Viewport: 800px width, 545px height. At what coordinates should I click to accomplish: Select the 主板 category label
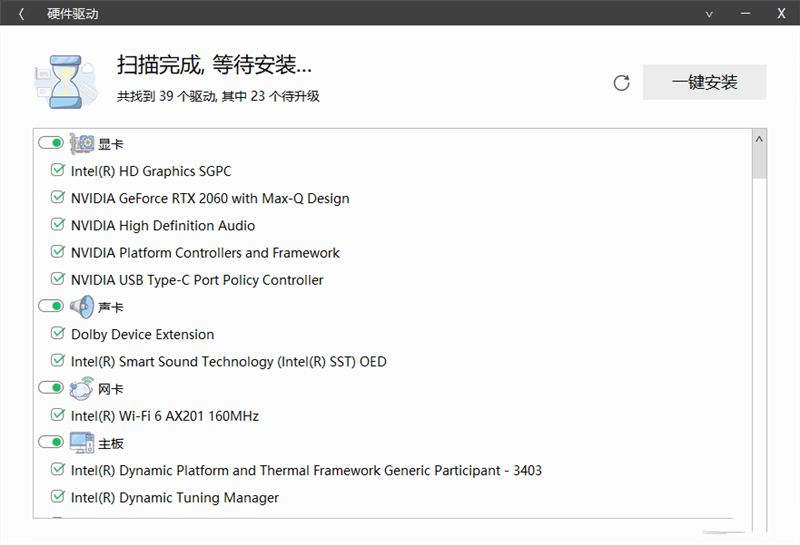[111, 443]
